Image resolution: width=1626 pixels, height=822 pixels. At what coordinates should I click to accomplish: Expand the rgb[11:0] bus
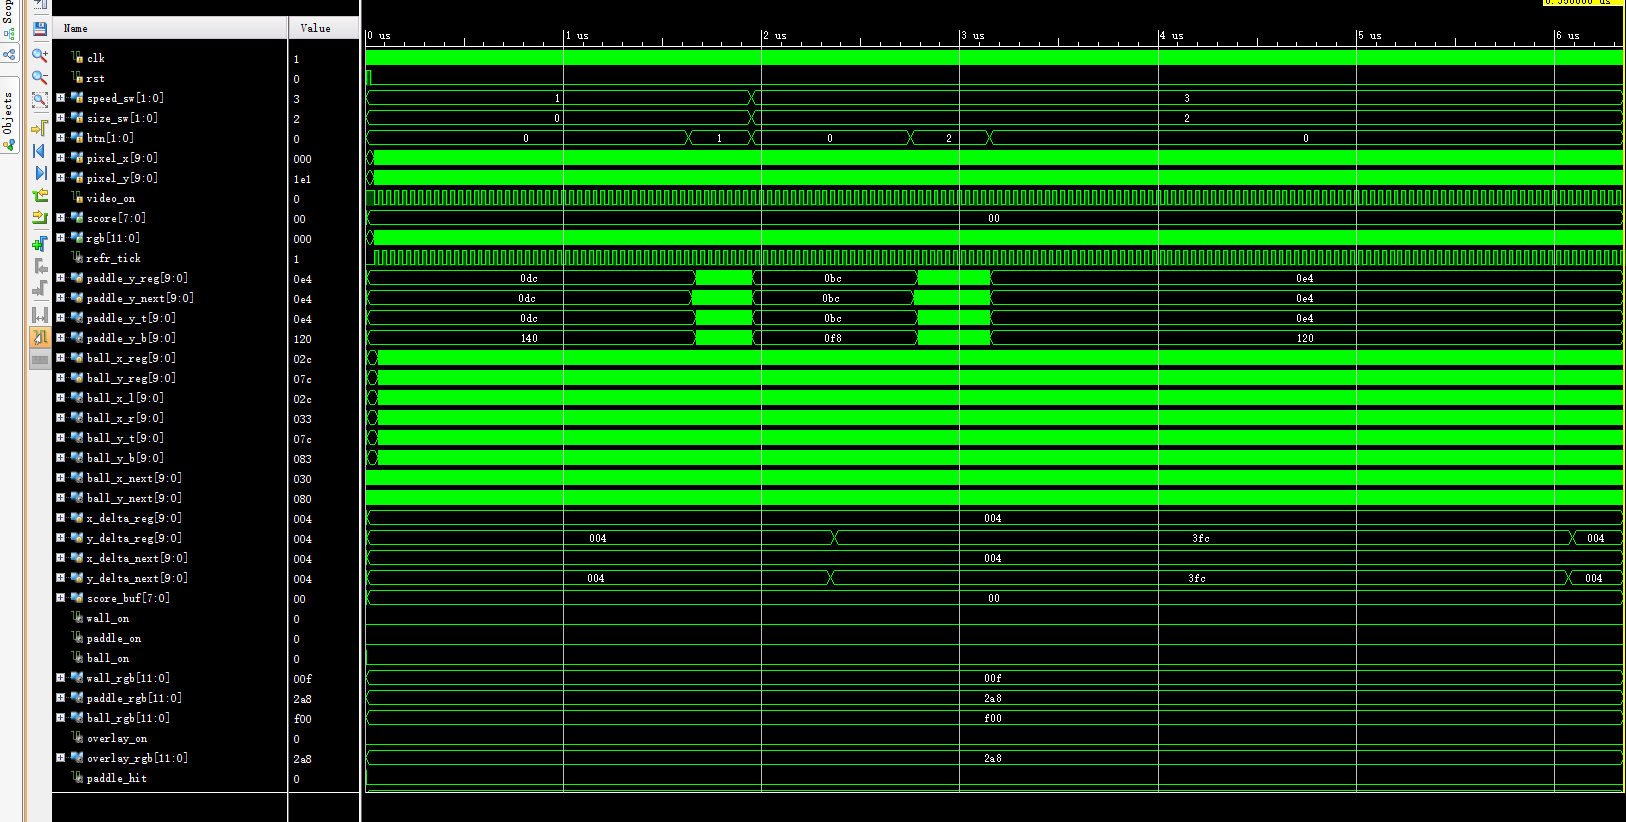(60, 238)
